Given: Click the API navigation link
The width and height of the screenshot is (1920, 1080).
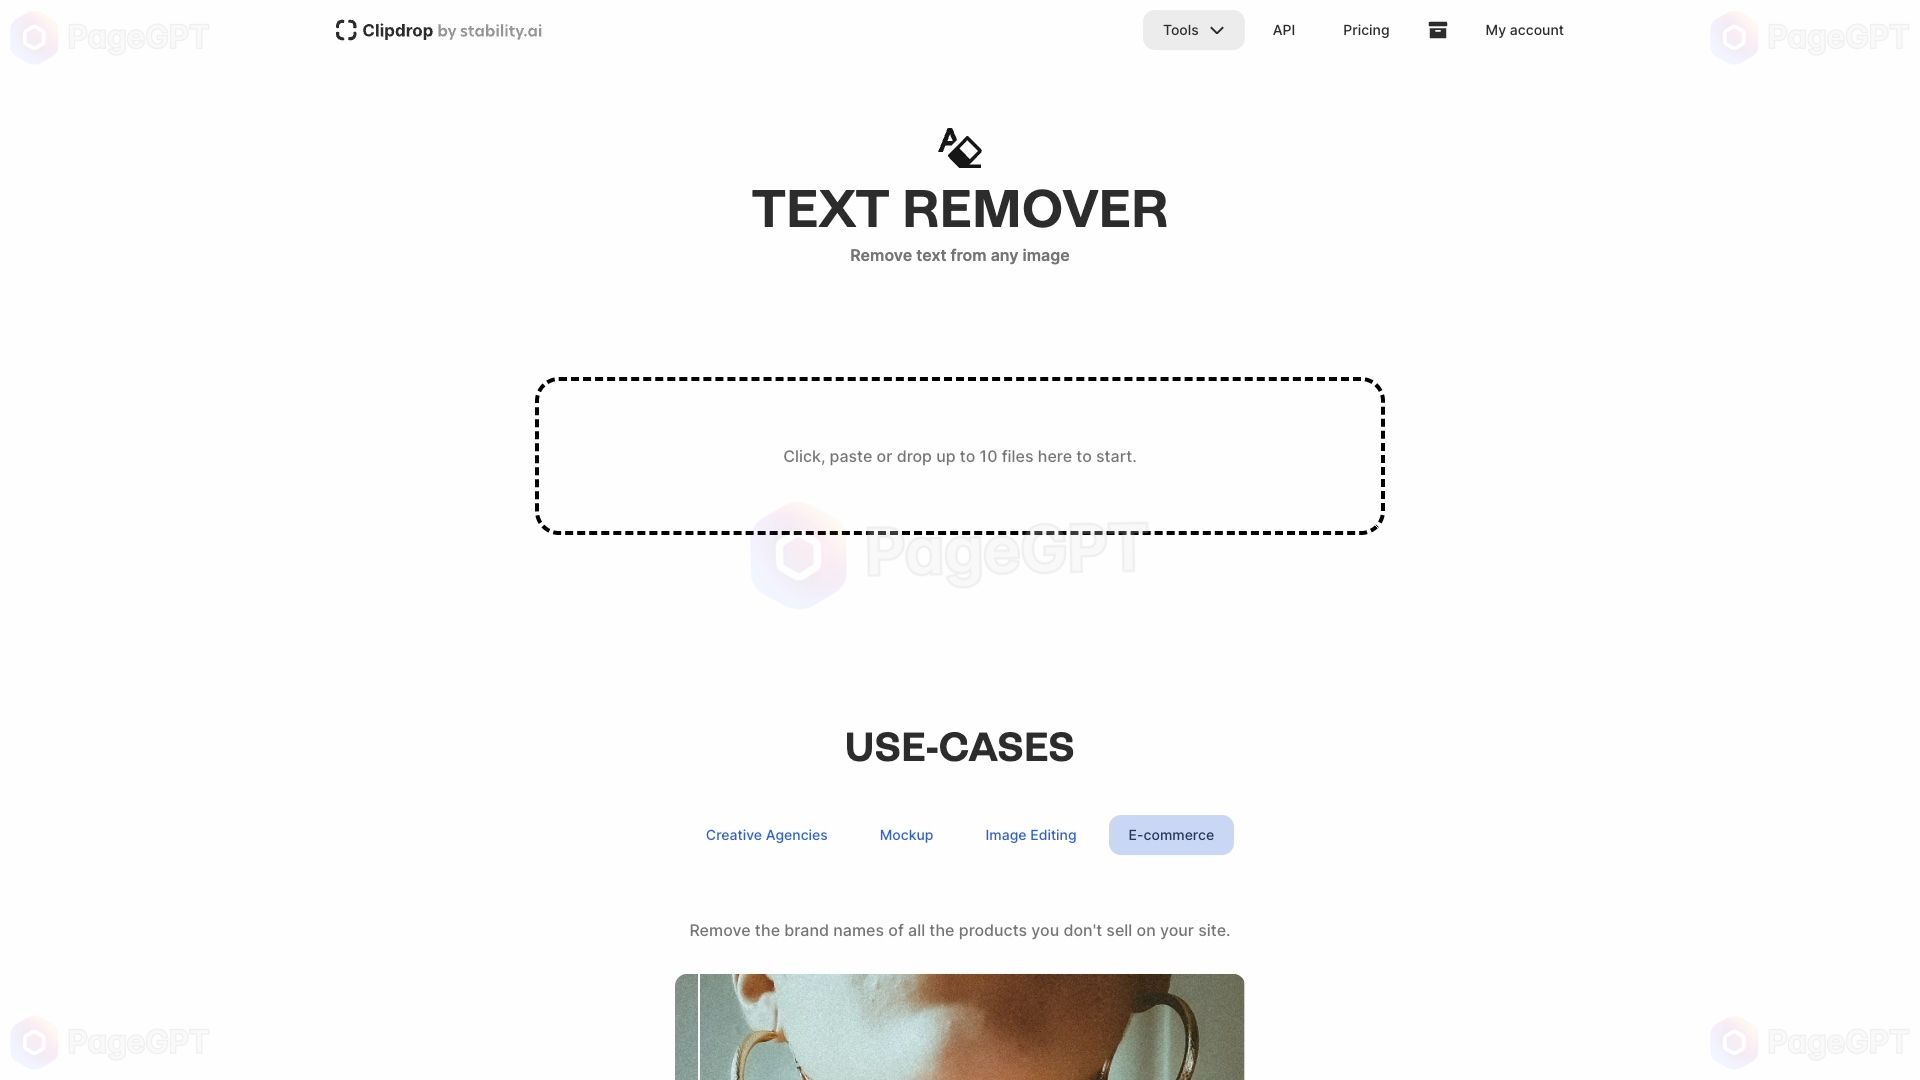Looking at the screenshot, I should pyautogui.click(x=1283, y=29).
